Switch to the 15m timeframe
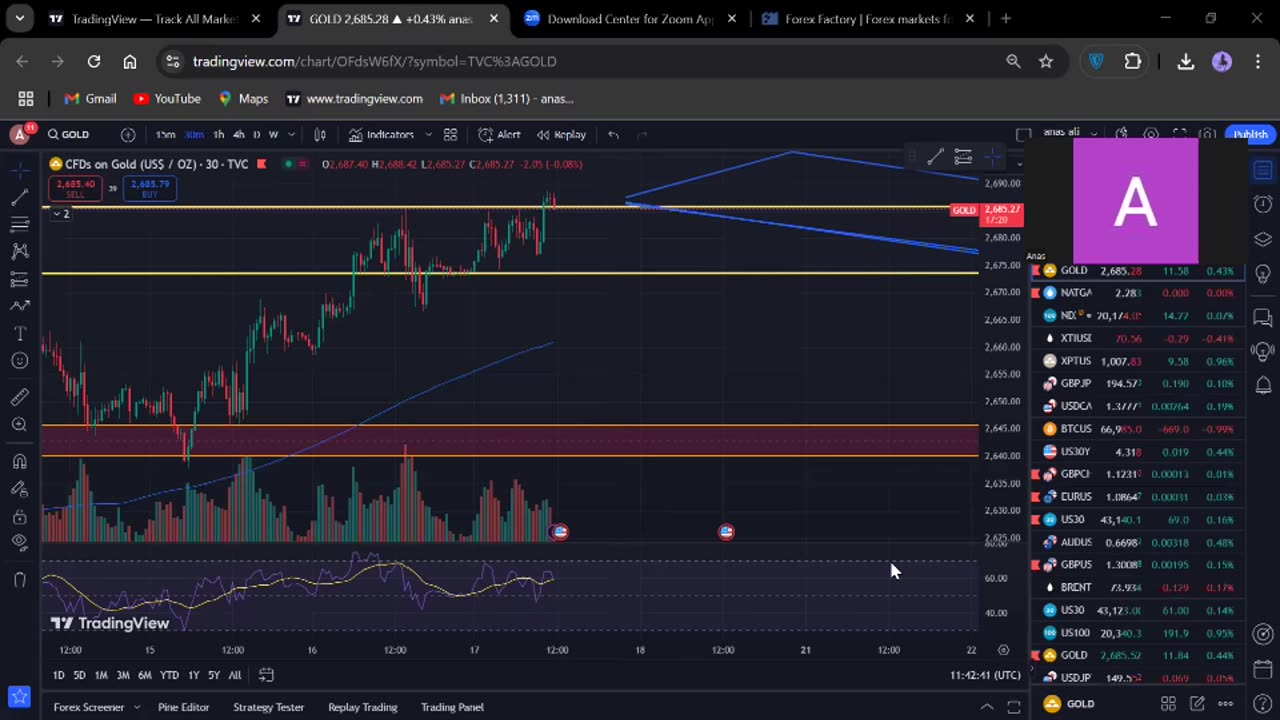The height and width of the screenshot is (720, 1280). click(x=165, y=134)
